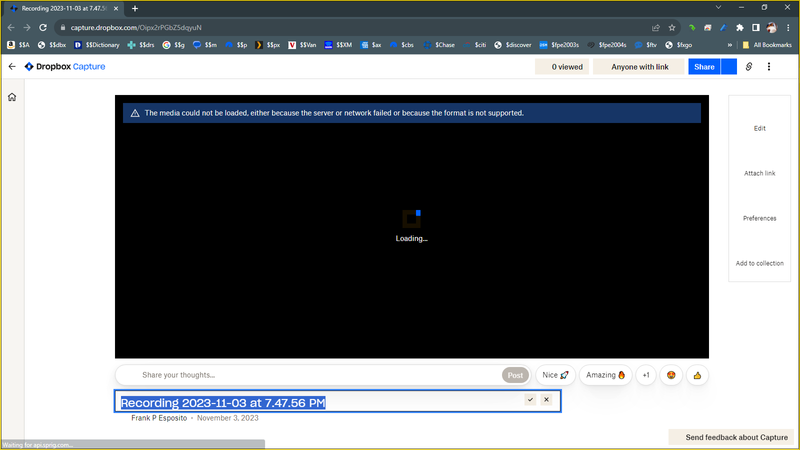This screenshot has height=450, width=800.
Task: Click the green arrow extension icon
Action: click(692, 28)
